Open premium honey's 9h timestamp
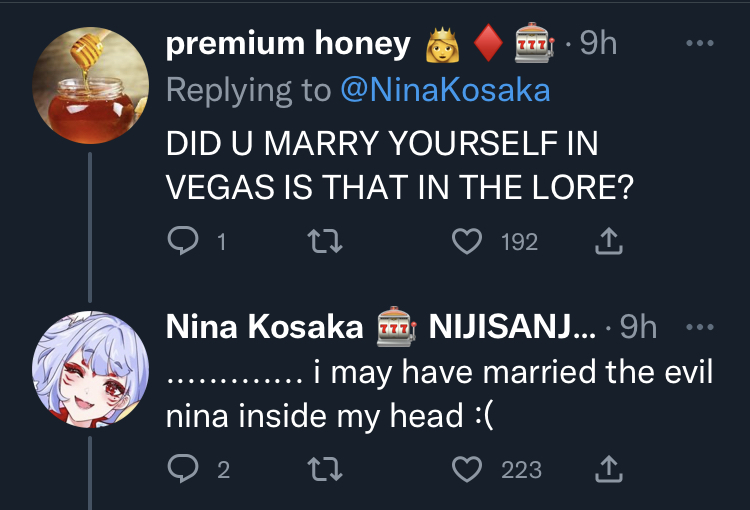 [x=598, y=44]
